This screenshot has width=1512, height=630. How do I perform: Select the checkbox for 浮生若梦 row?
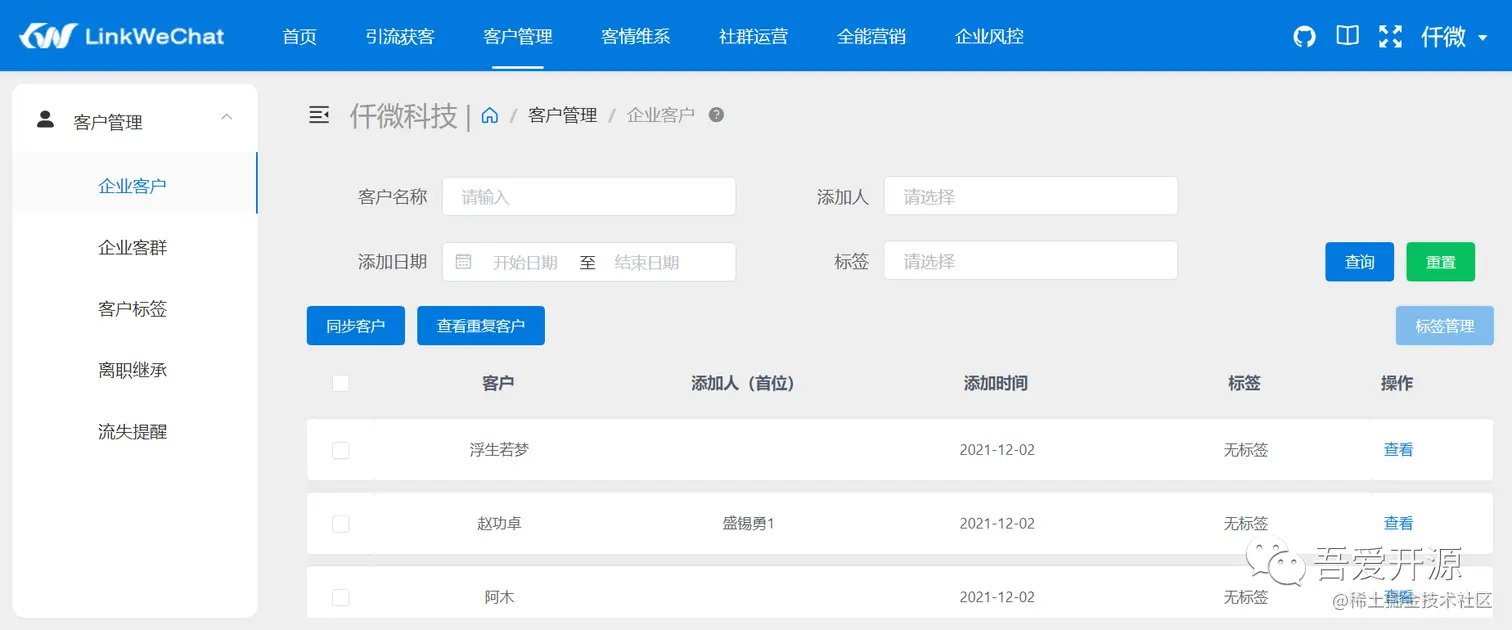click(341, 450)
